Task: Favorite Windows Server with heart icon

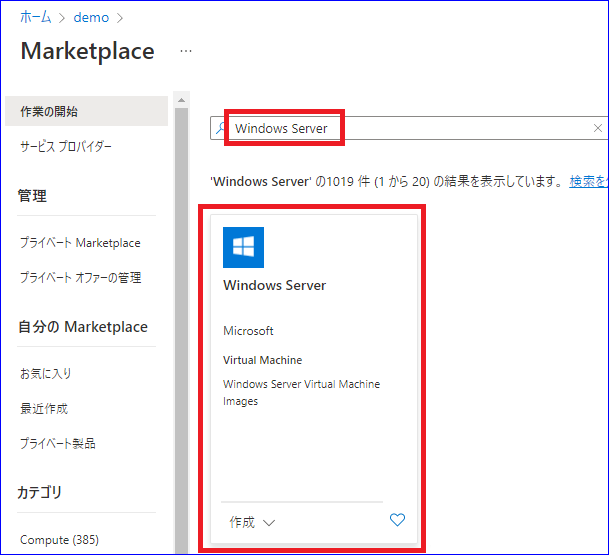Action: (397, 520)
